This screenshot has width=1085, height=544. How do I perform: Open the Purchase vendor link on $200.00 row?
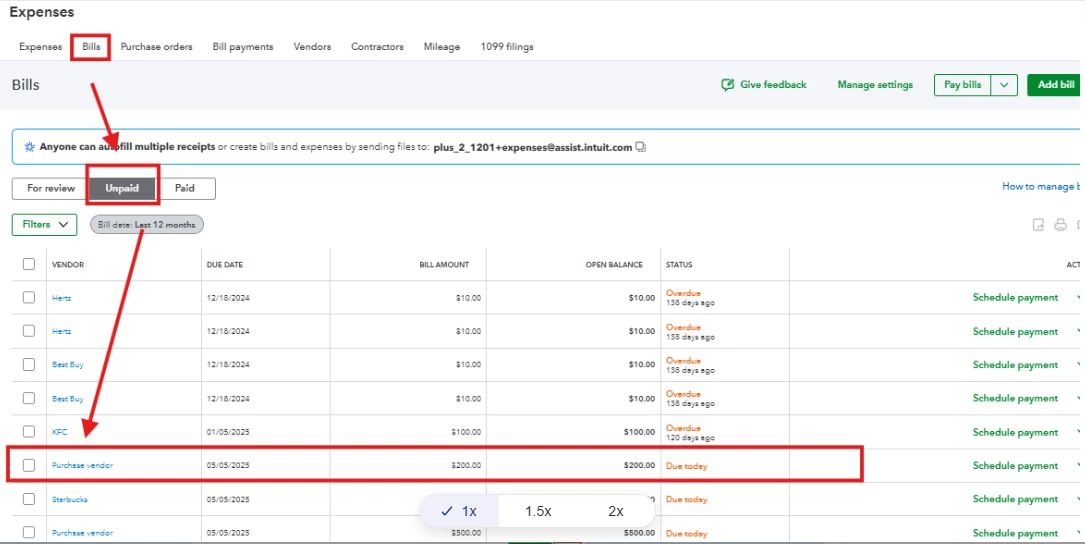[x=82, y=465]
